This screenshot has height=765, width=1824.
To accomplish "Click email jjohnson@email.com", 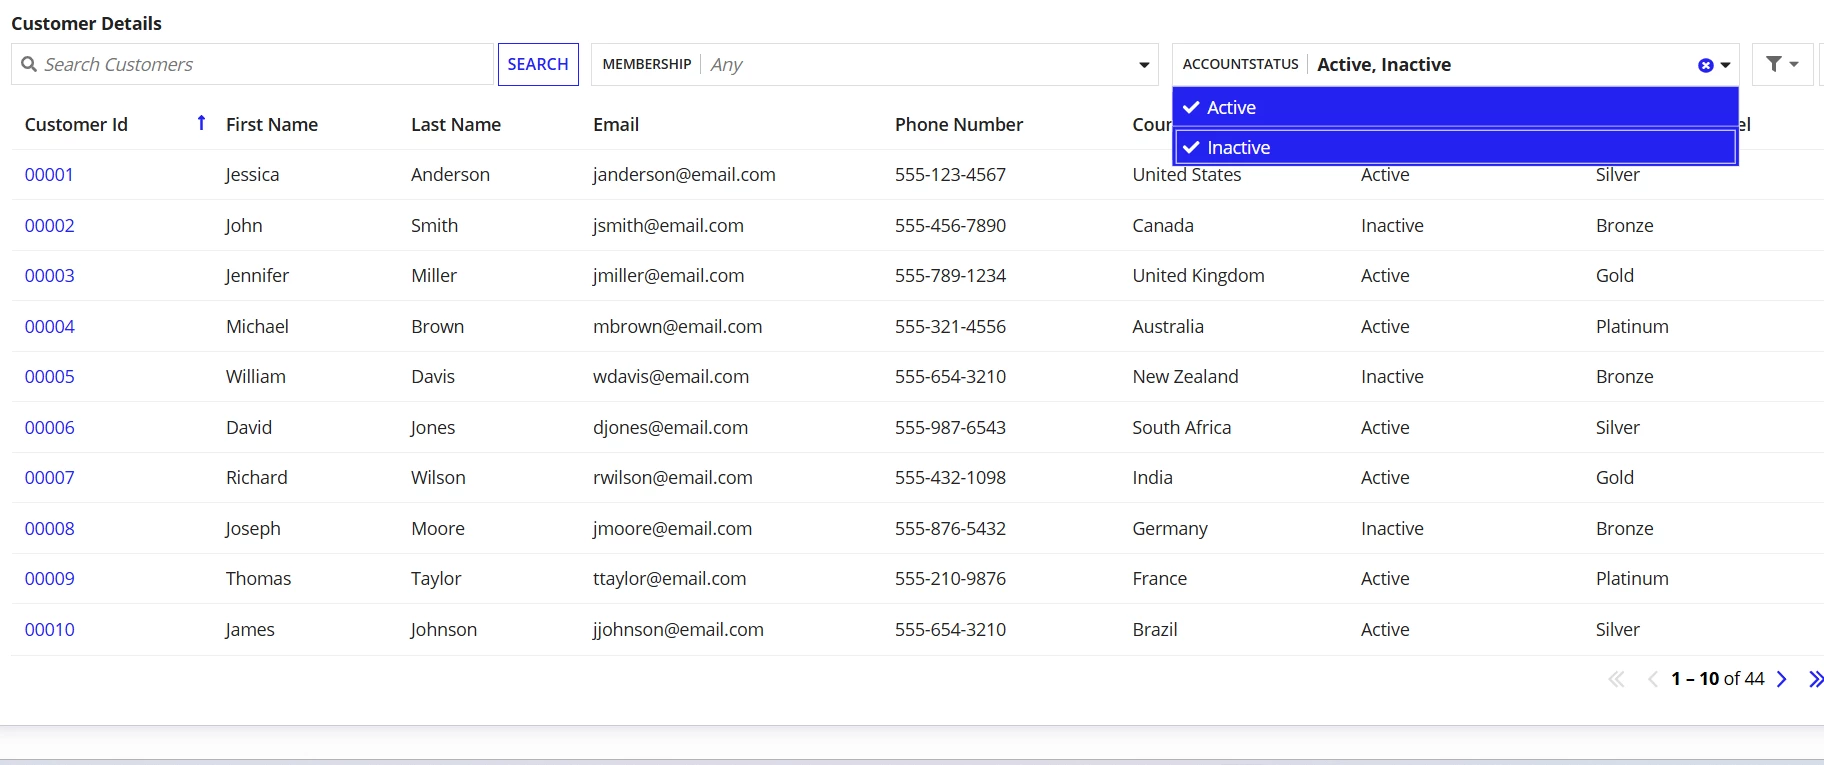I will 678,629.
